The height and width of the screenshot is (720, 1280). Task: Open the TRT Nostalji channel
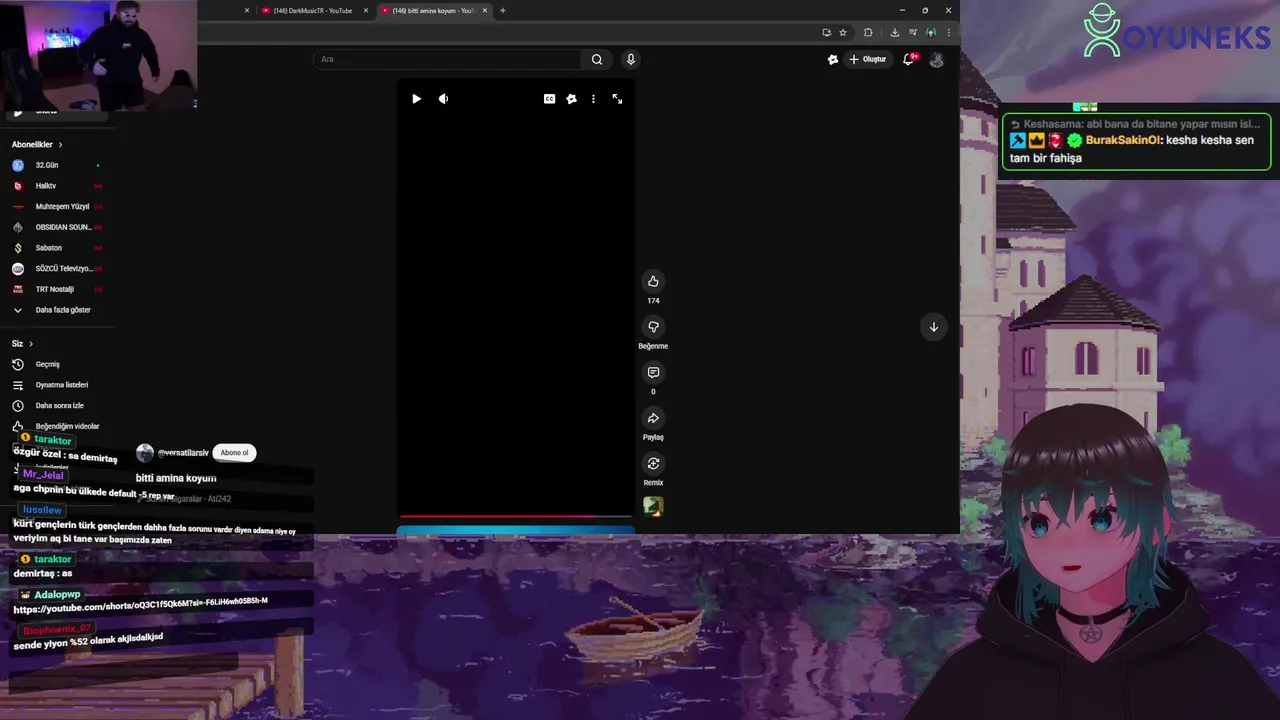coord(56,289)
